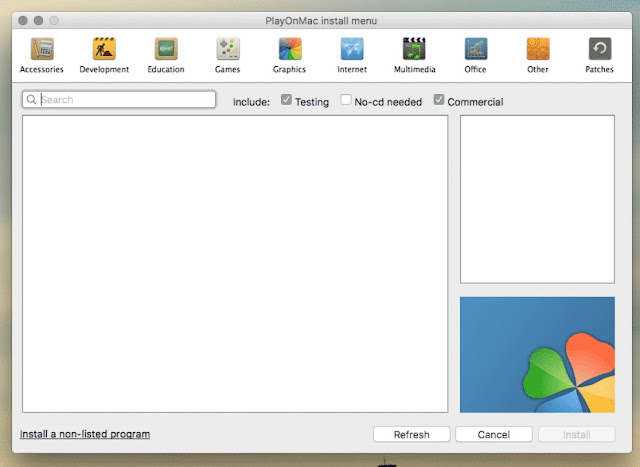Uncheck the Commercial checkbox
Screen dimensions: 640x467
439,100
